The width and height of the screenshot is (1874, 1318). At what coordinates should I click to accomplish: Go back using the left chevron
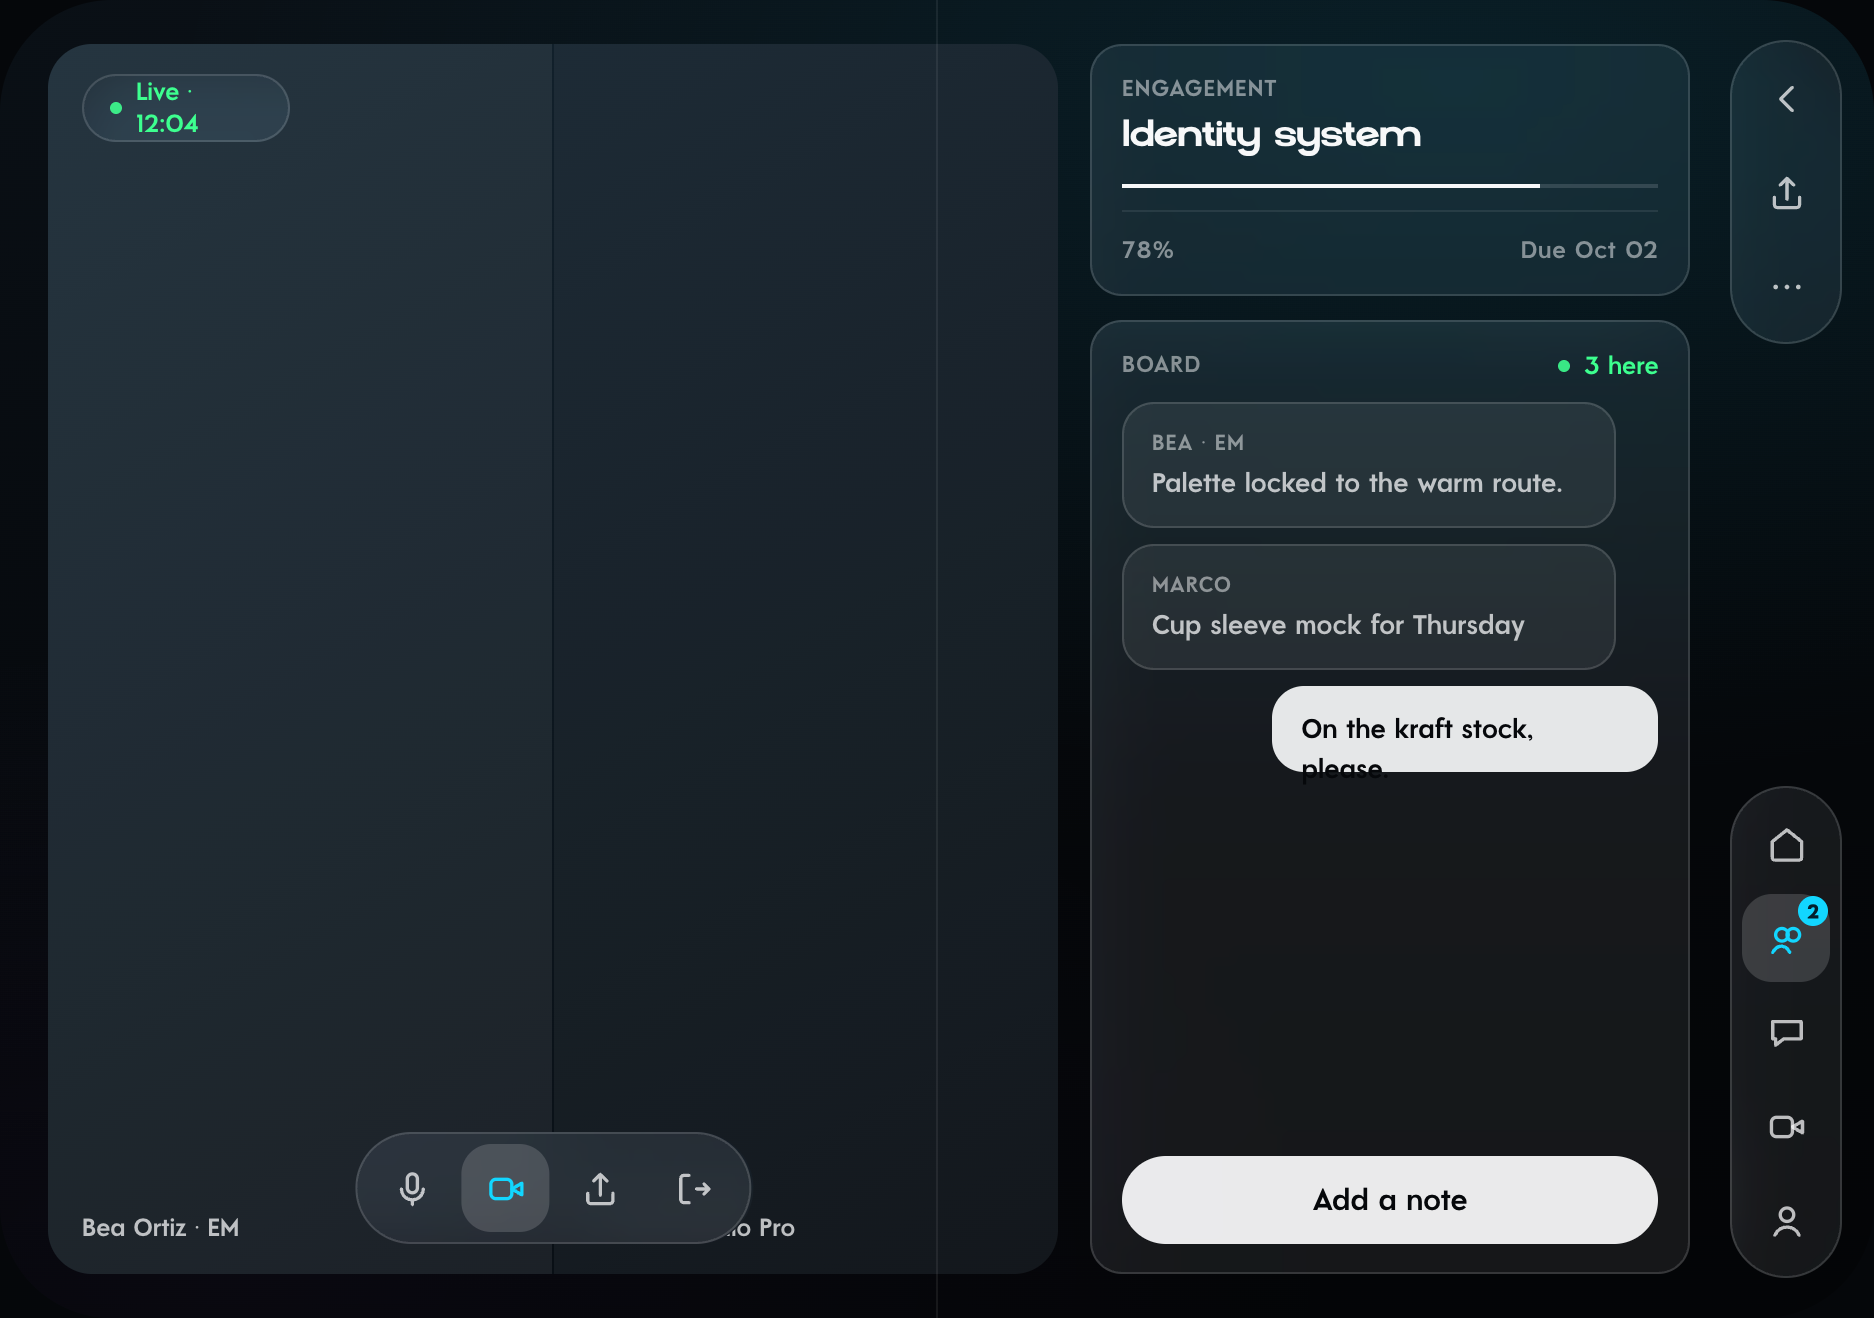click(1786, 98)
